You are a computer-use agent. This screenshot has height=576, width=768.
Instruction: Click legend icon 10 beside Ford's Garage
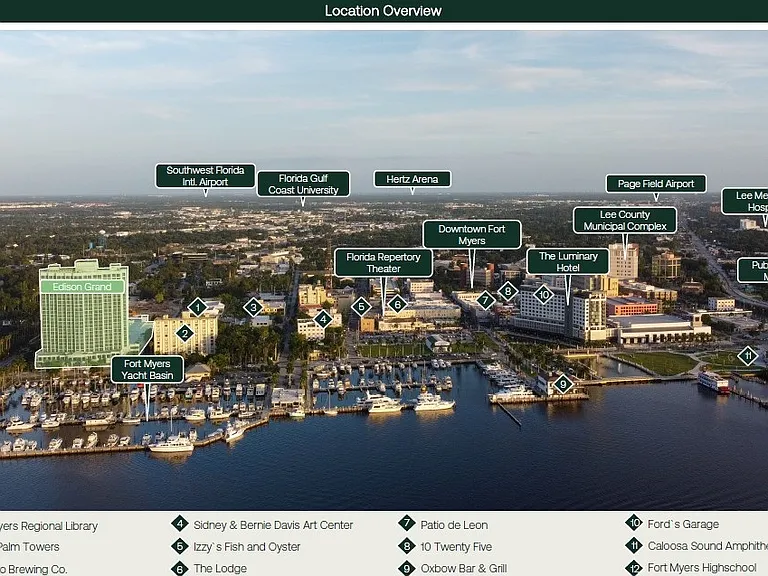pyautogui.click(x=634, y=523)
